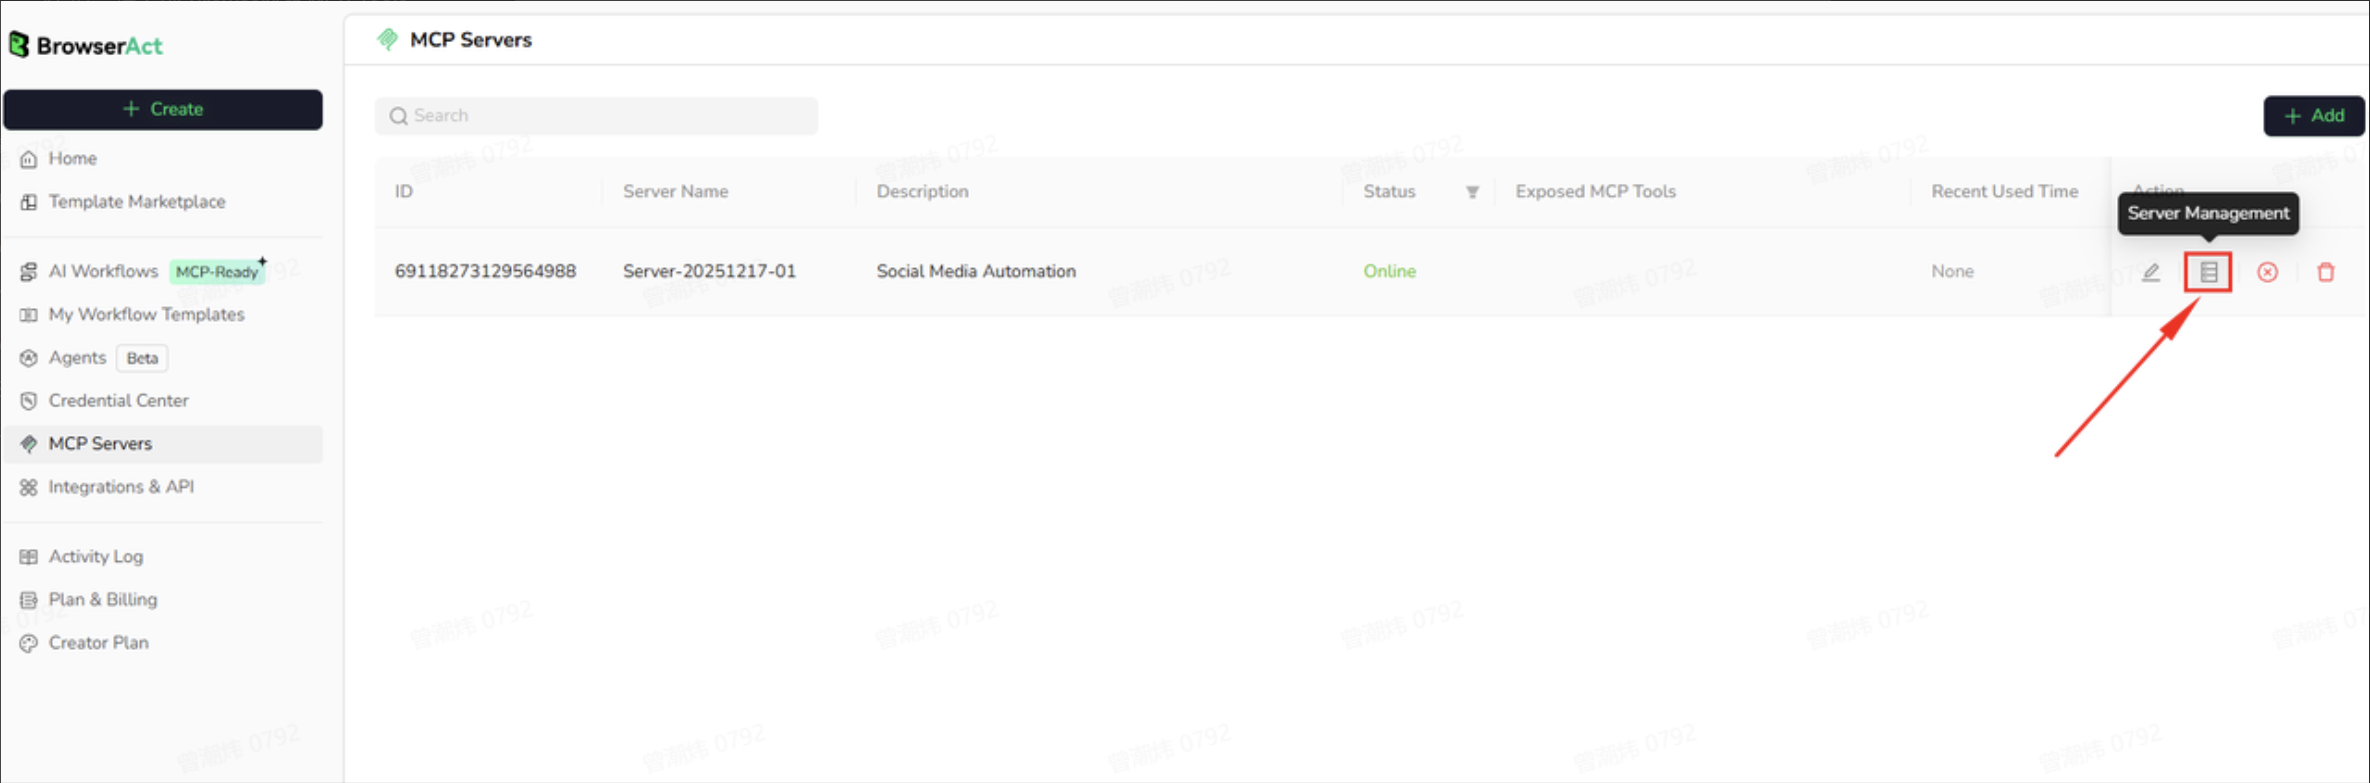This screenshot has width=2370, height=783.
Task: Open Server Management icon
Action: [2208, 272]
